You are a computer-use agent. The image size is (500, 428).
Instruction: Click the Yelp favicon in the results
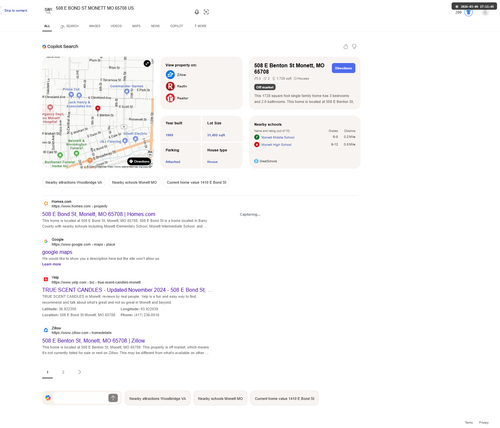point(46,279)
